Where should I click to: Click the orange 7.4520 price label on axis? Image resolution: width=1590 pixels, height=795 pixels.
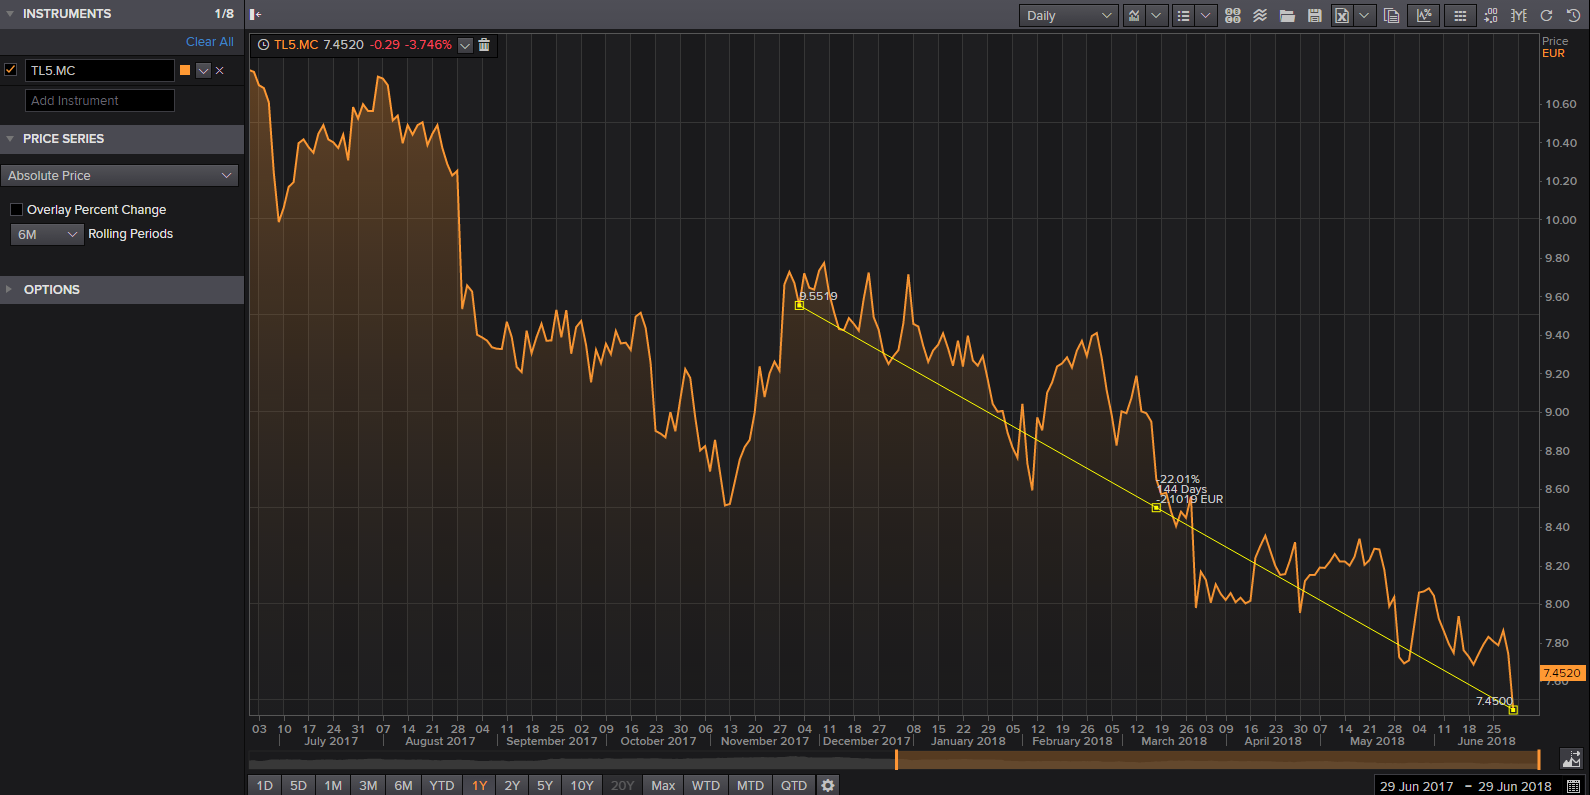1562,673
